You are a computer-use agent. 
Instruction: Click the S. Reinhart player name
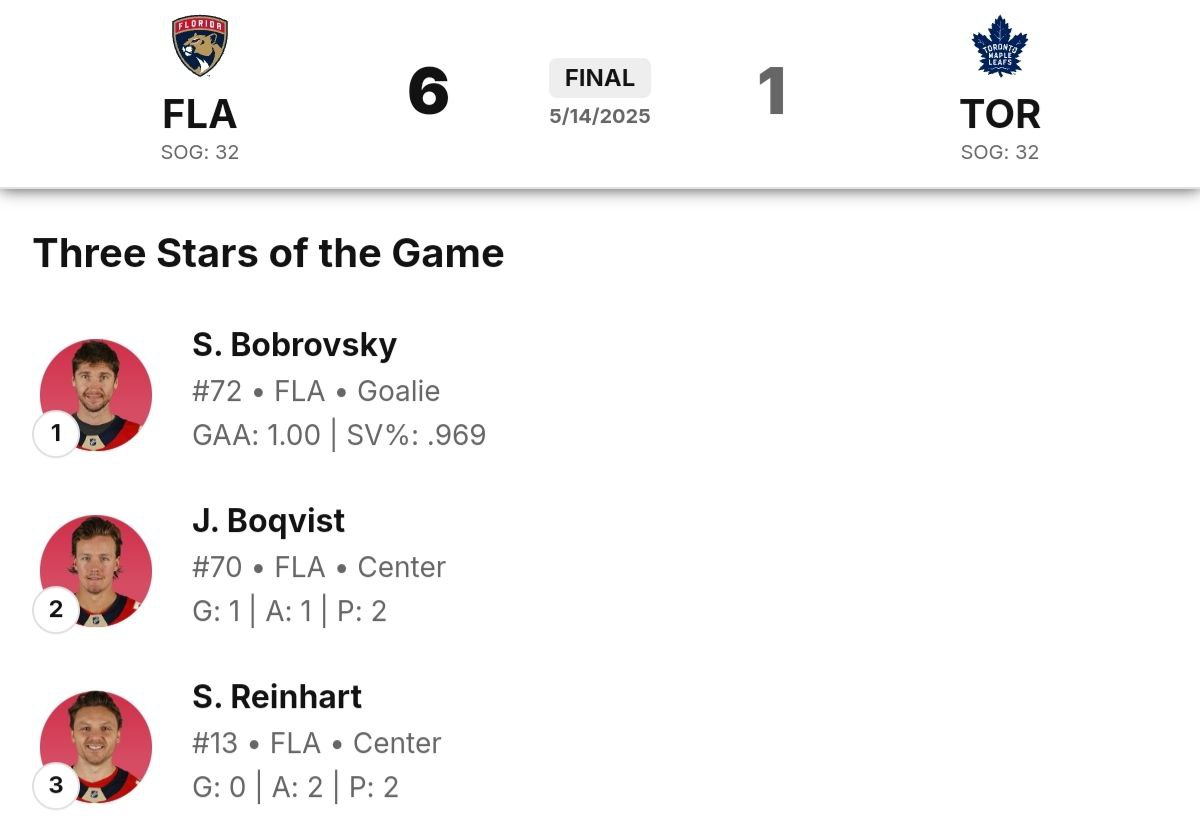pyautogui.click(x=277, y=697)
